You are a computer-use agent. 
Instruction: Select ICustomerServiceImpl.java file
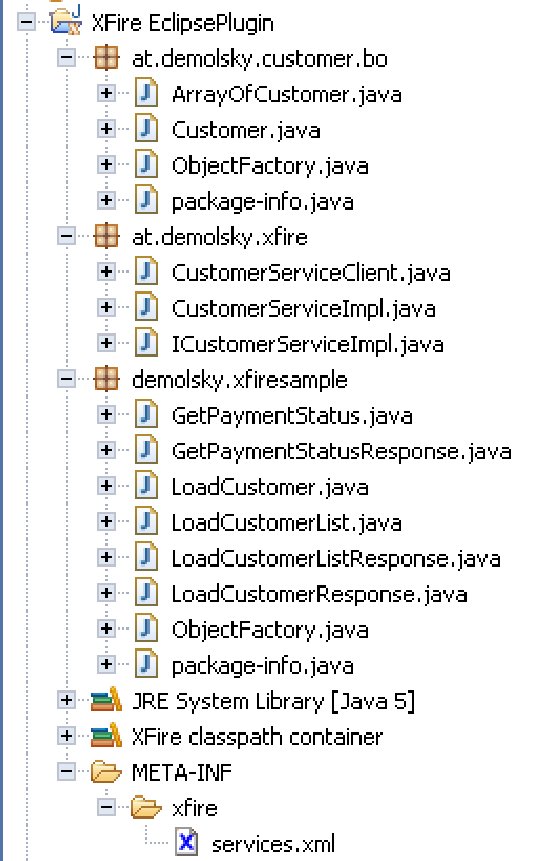point(307,344)
